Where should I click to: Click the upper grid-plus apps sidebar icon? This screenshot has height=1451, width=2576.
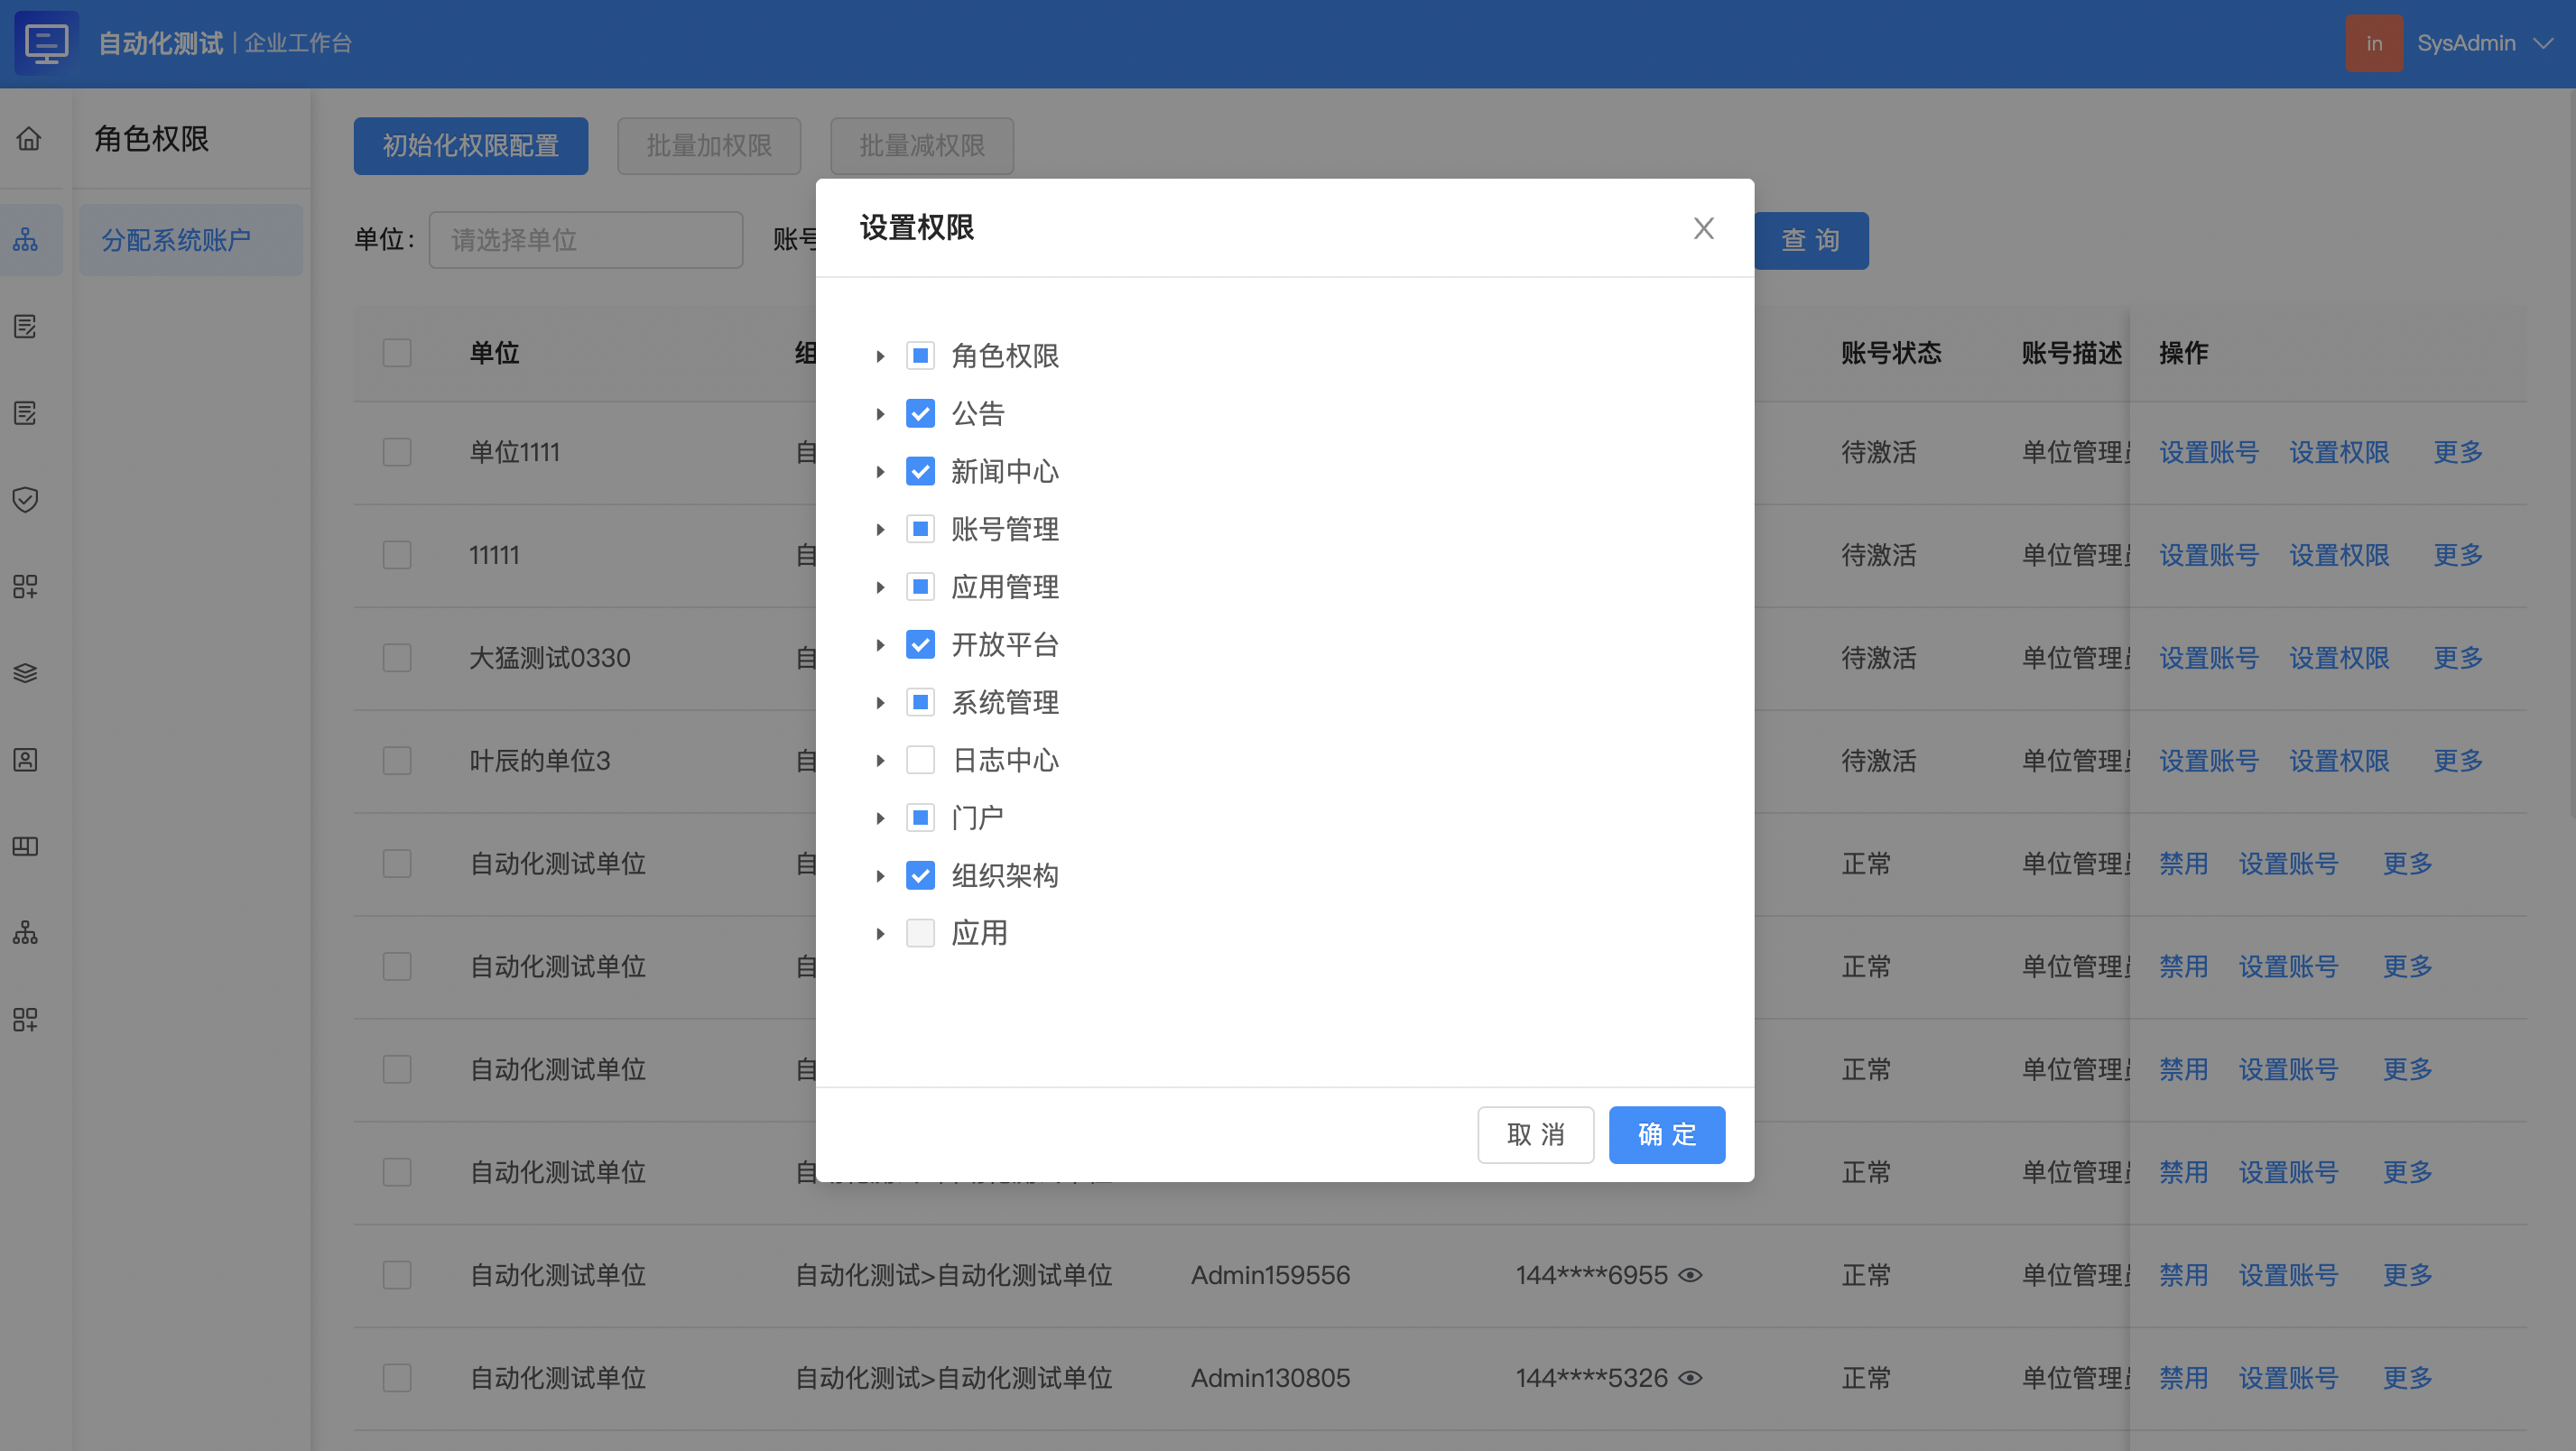(x=26, y=586)
